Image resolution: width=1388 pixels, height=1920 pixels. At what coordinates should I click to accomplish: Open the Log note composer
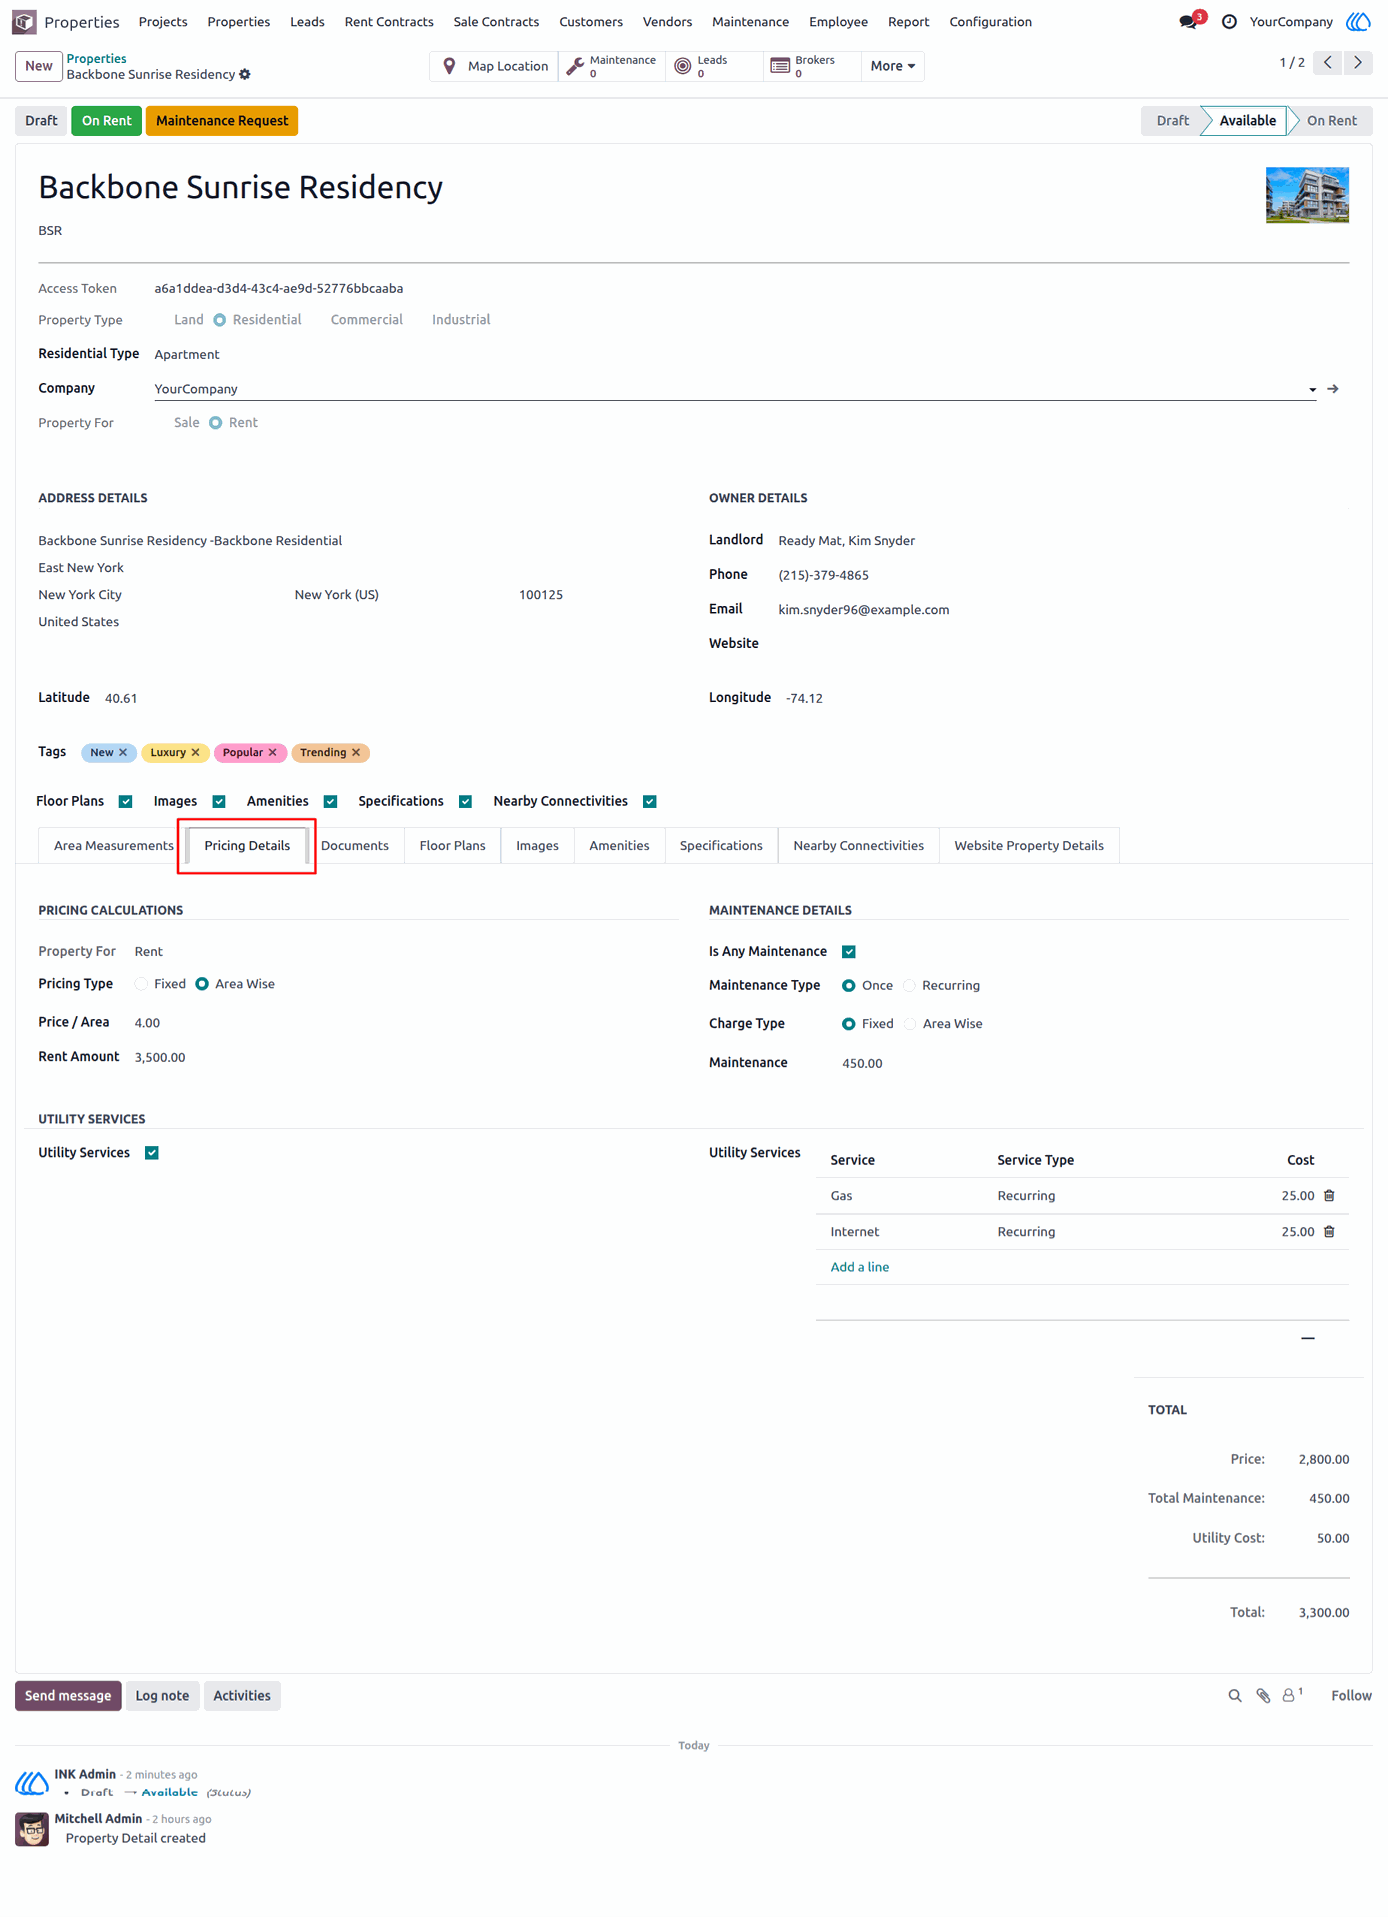tap(162, 1696)
